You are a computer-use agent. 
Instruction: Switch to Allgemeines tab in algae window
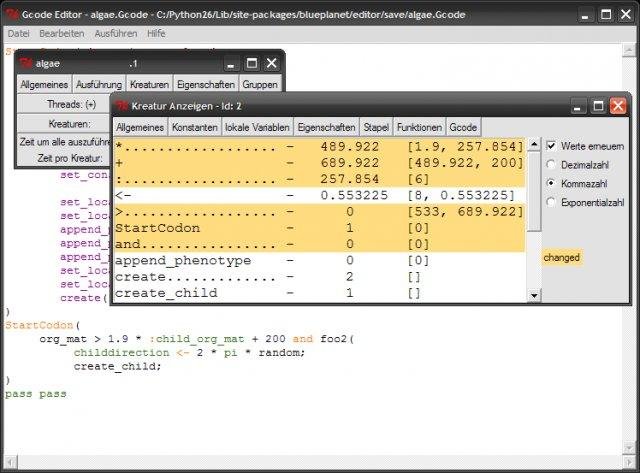44,84
